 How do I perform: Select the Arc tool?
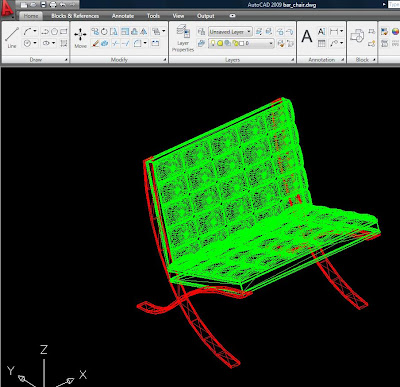[x=27, y=32]
